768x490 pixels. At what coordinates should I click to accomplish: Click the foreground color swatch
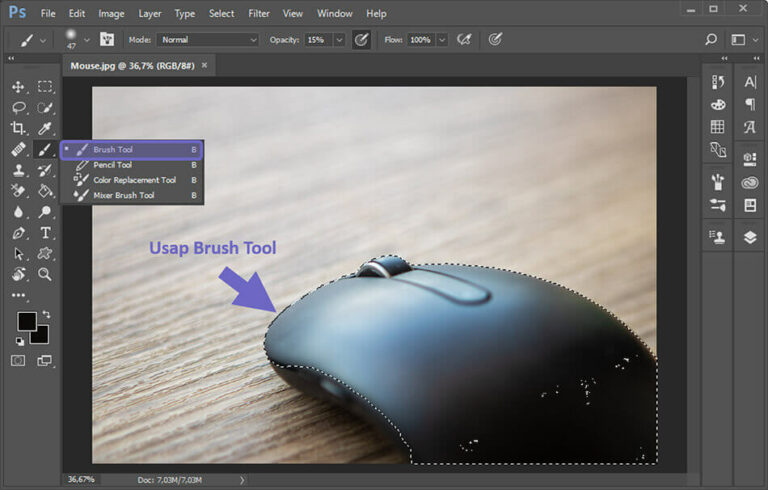coord(26,321)
